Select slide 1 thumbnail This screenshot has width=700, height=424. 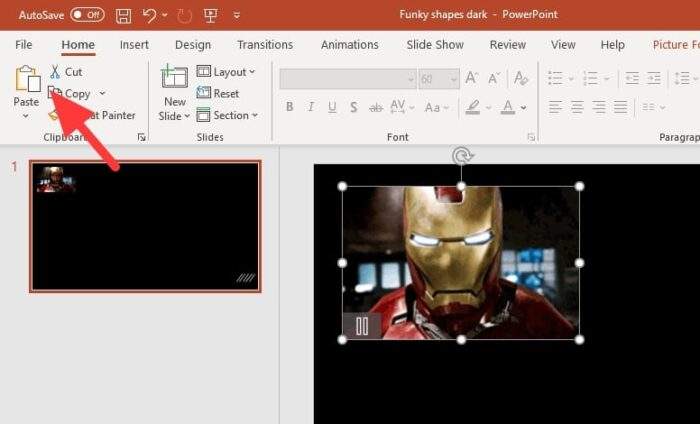(x=146, y=227)
